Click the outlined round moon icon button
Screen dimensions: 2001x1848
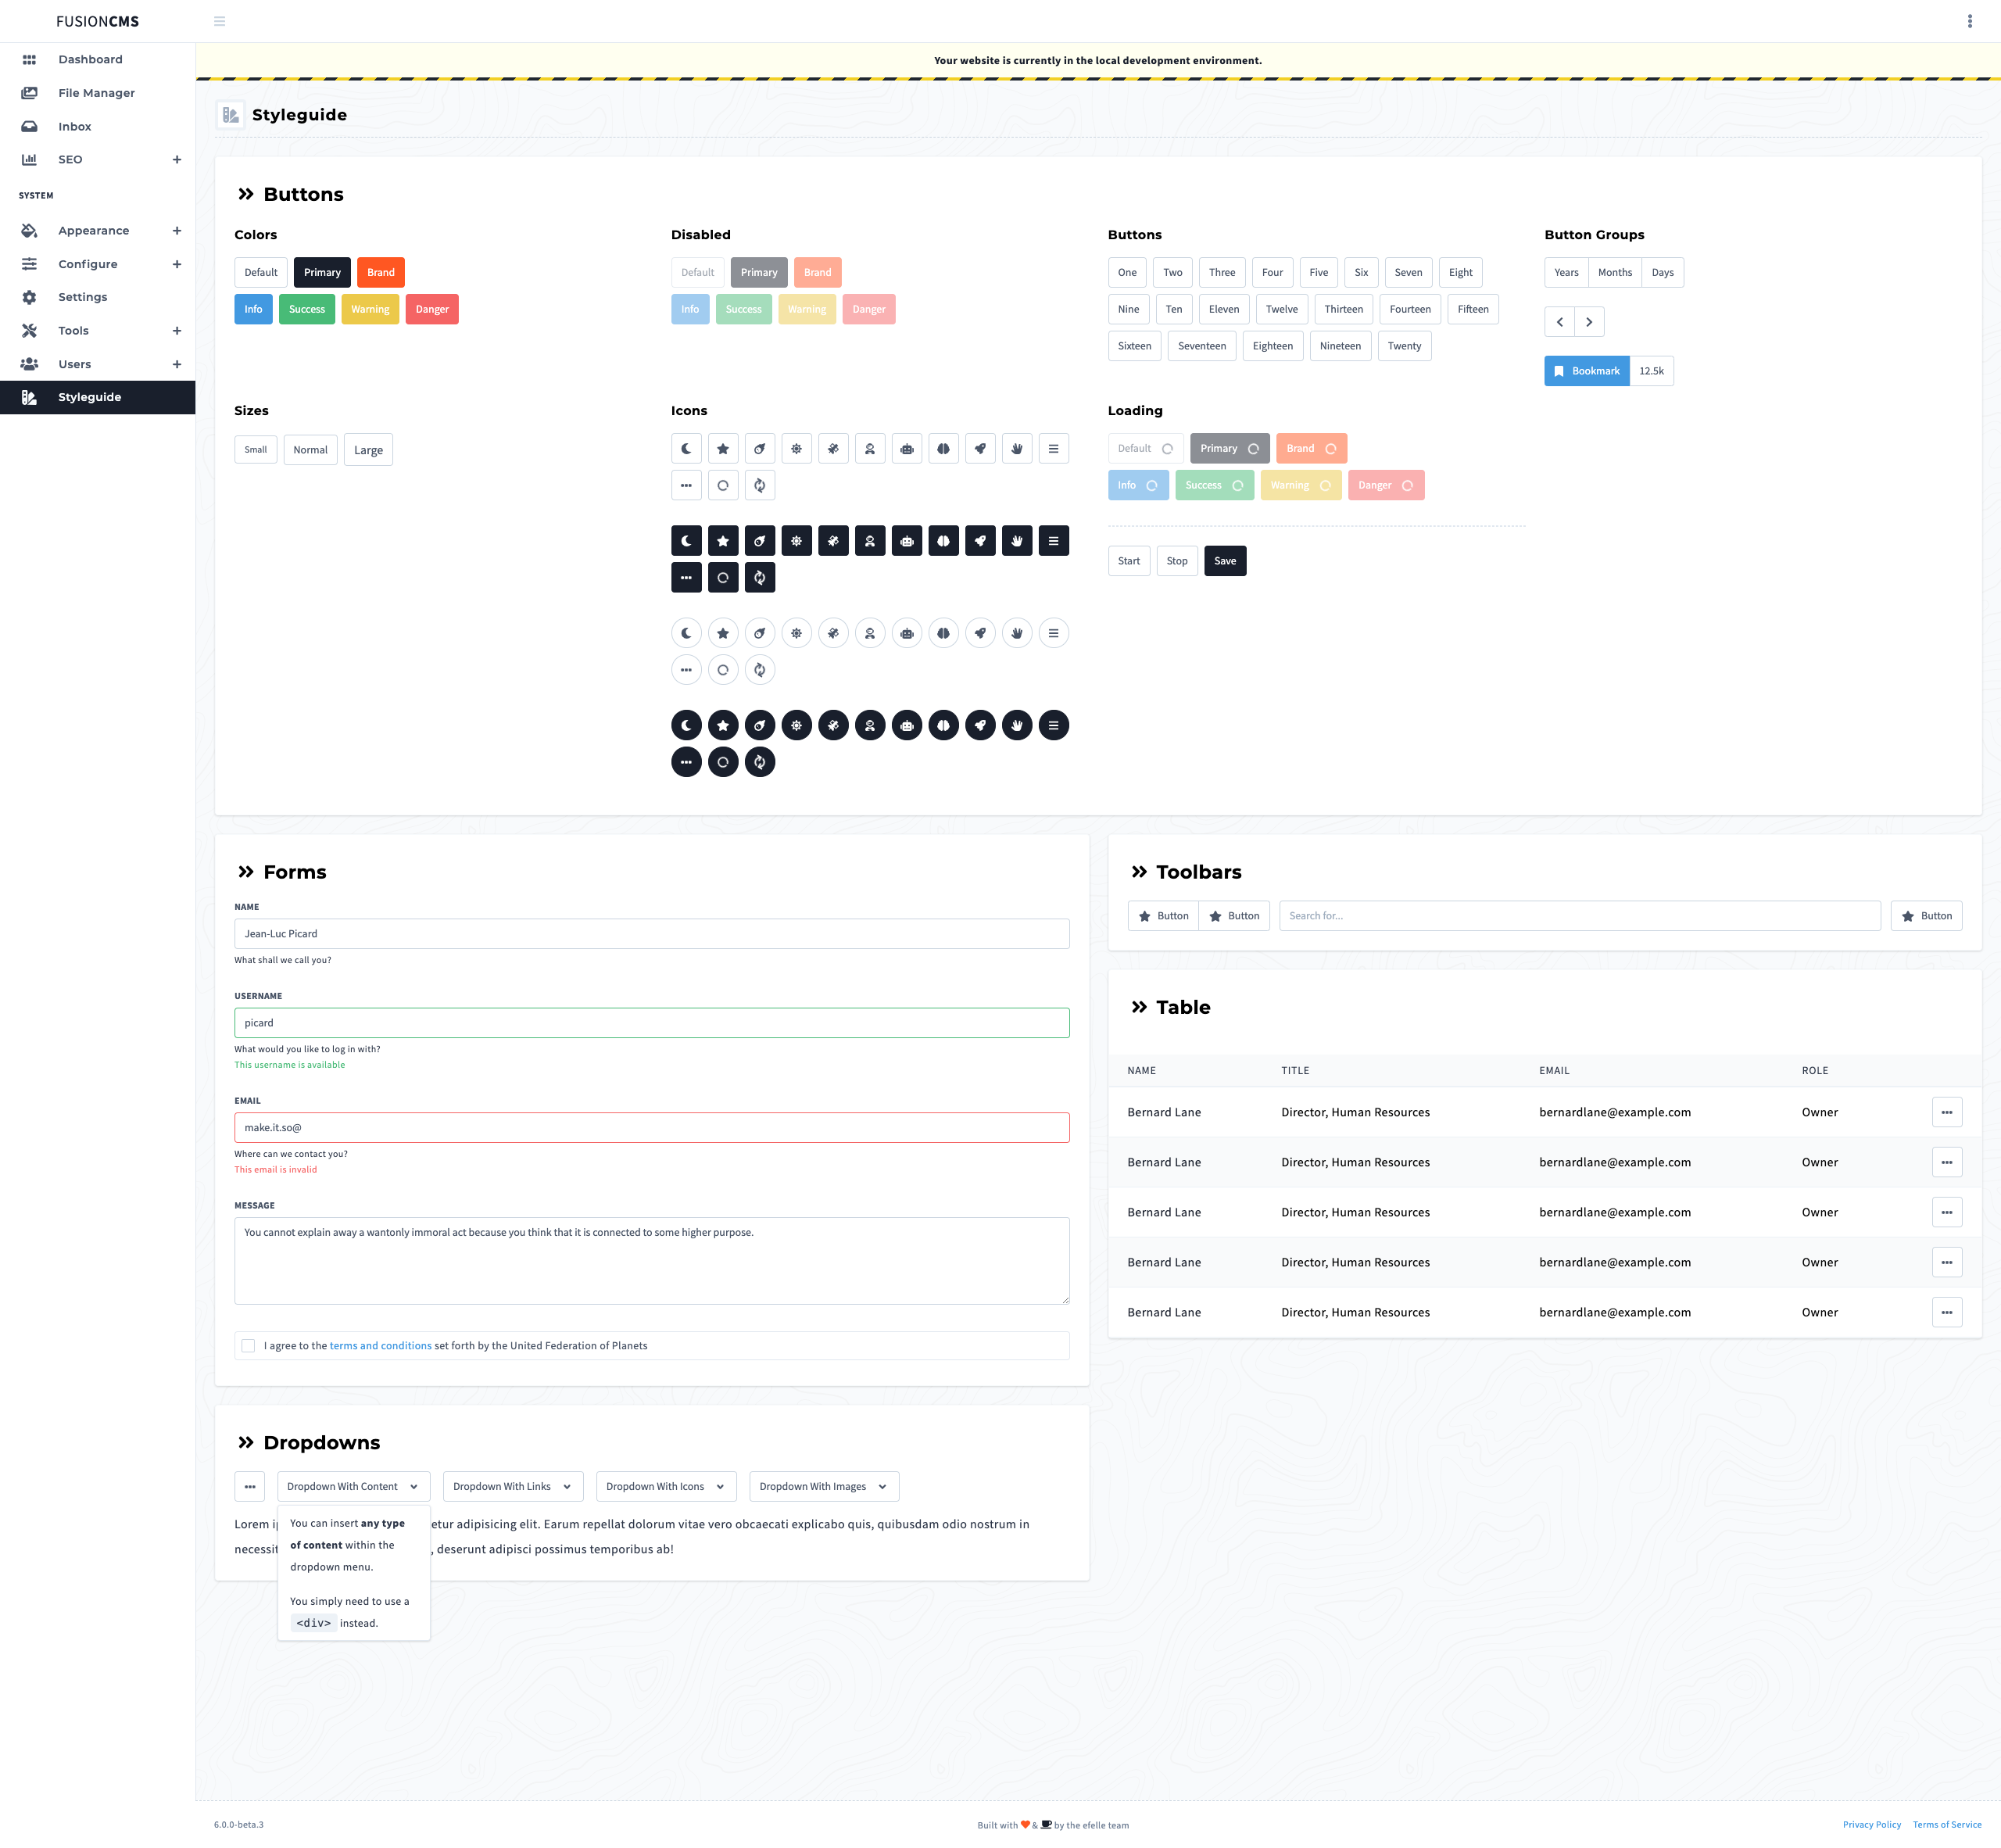[x=686, y=633]
